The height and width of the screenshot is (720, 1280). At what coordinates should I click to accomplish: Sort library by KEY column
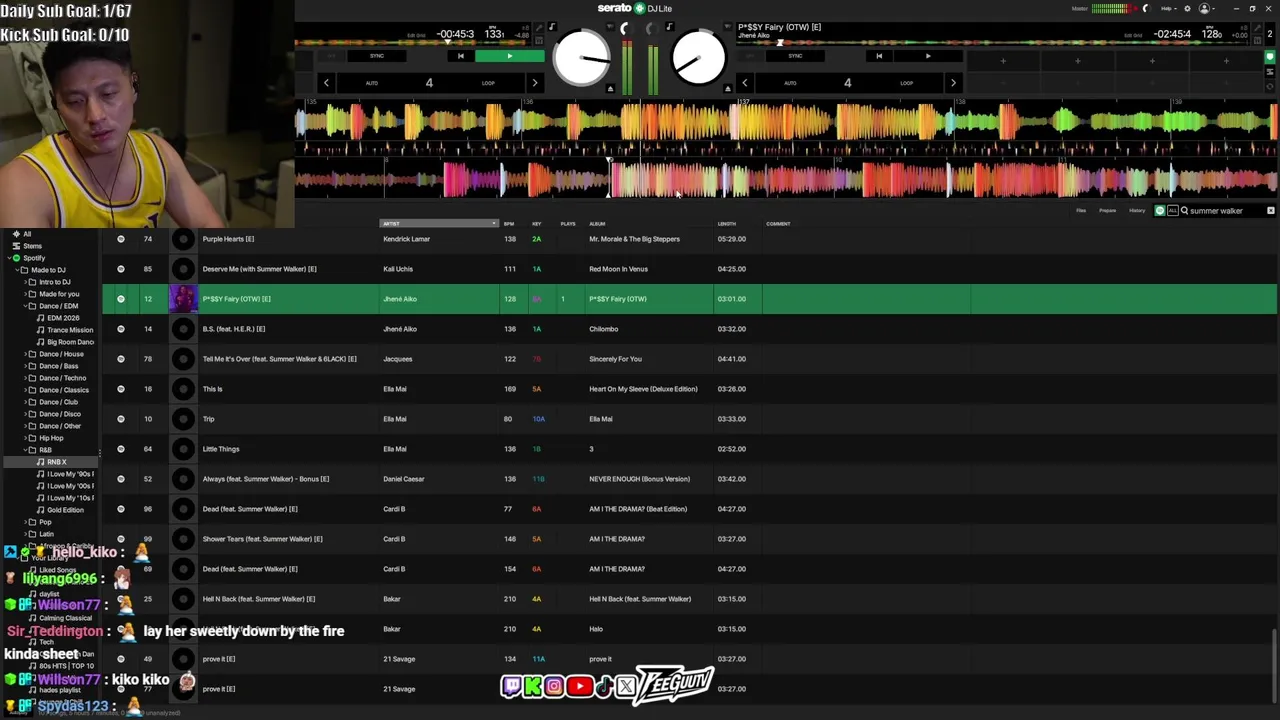[x=537, y=224]
